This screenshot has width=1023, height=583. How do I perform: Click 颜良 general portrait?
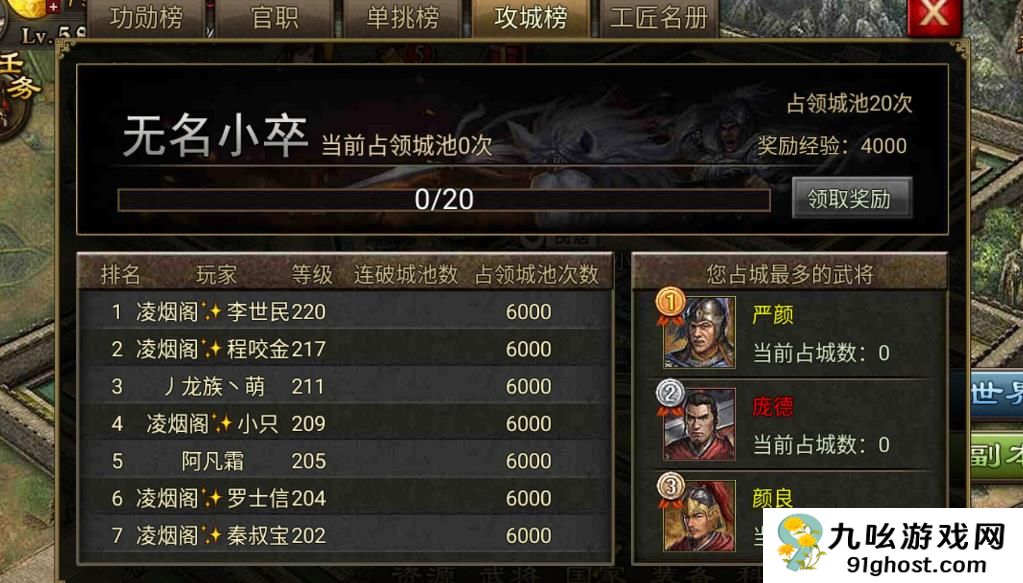[x=701, y=516]
